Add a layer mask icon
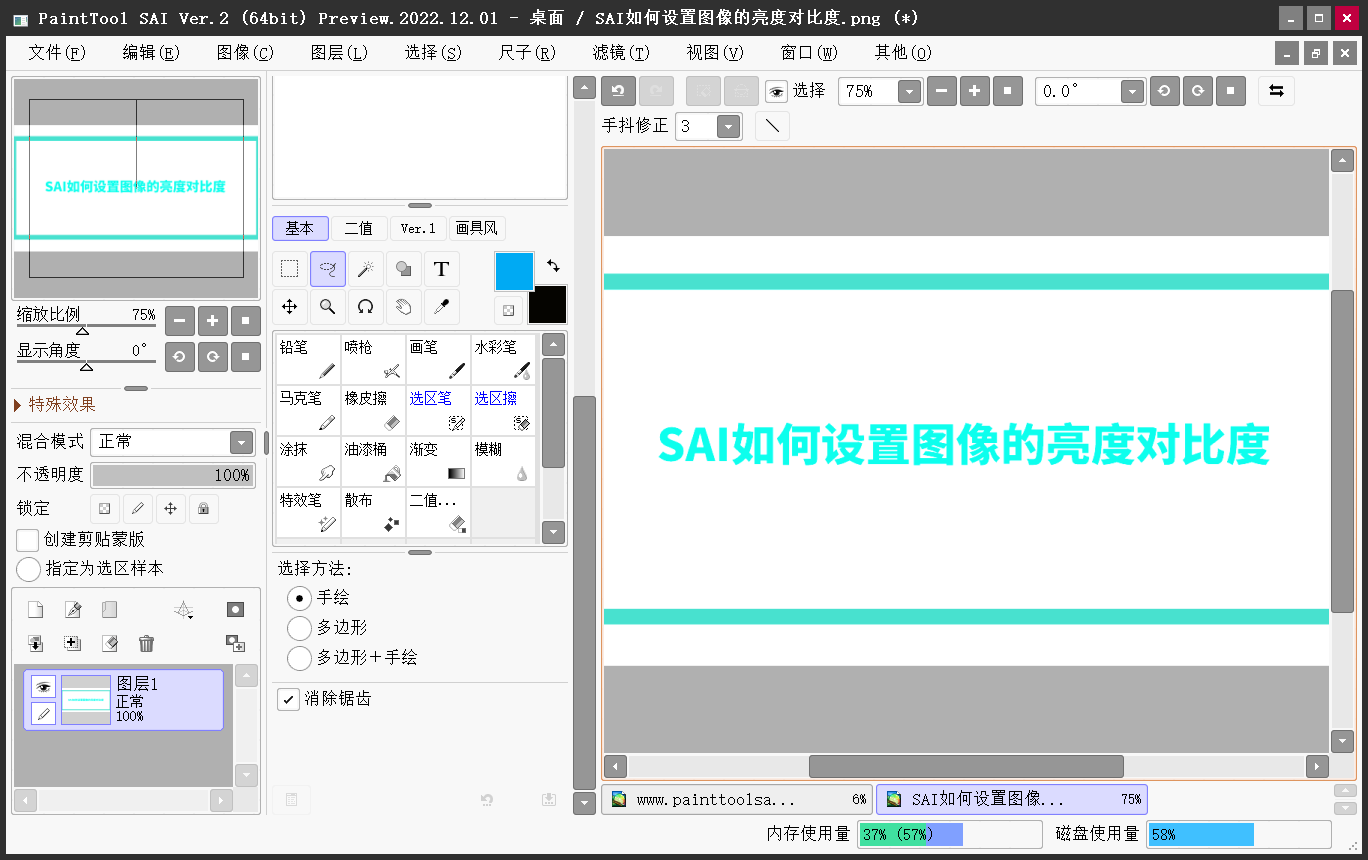The width and height of the screenshot is (1368, 860). (x=235, y=609)
